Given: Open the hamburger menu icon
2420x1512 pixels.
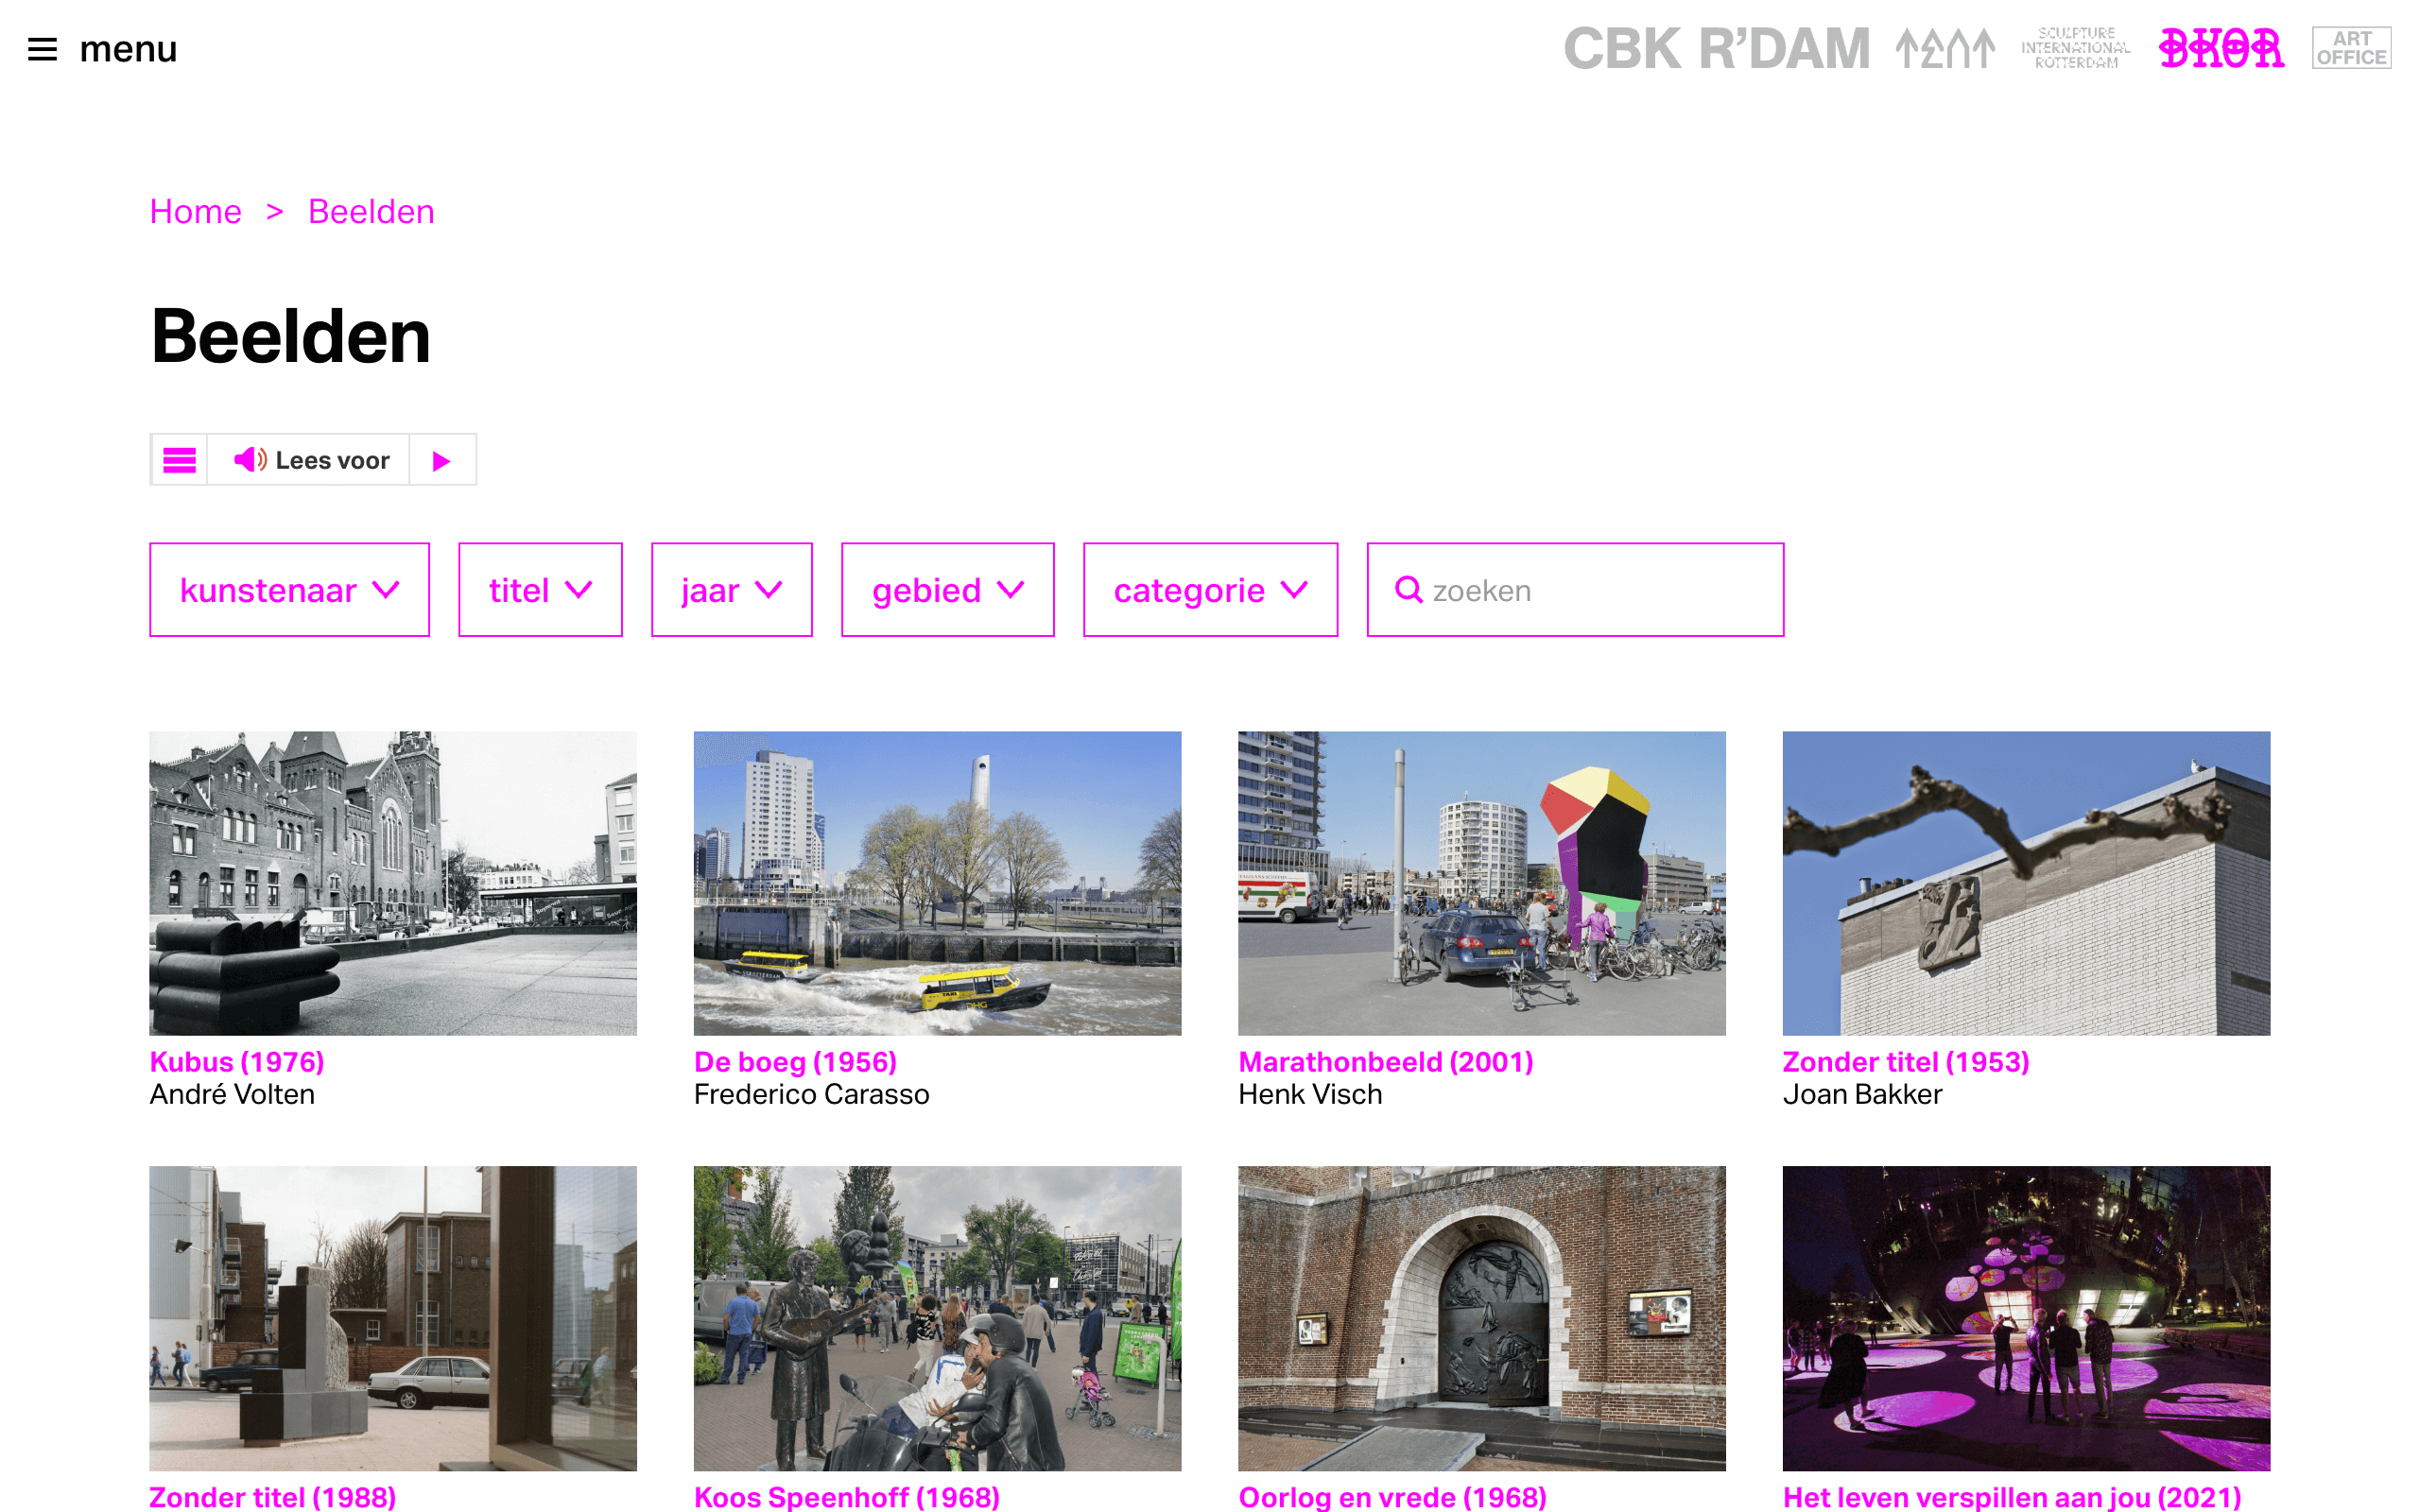Looking at the screenshot, I should [42, 49].
